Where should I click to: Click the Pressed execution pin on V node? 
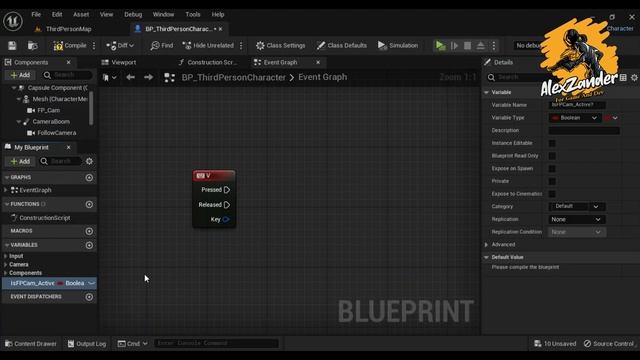pyautogui.click(x=227, y=190)
